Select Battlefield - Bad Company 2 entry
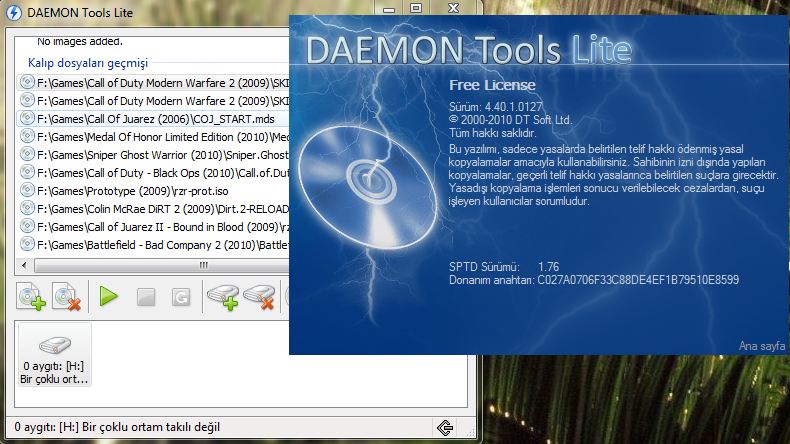This screenshot has width=790, height=444. 154,245
